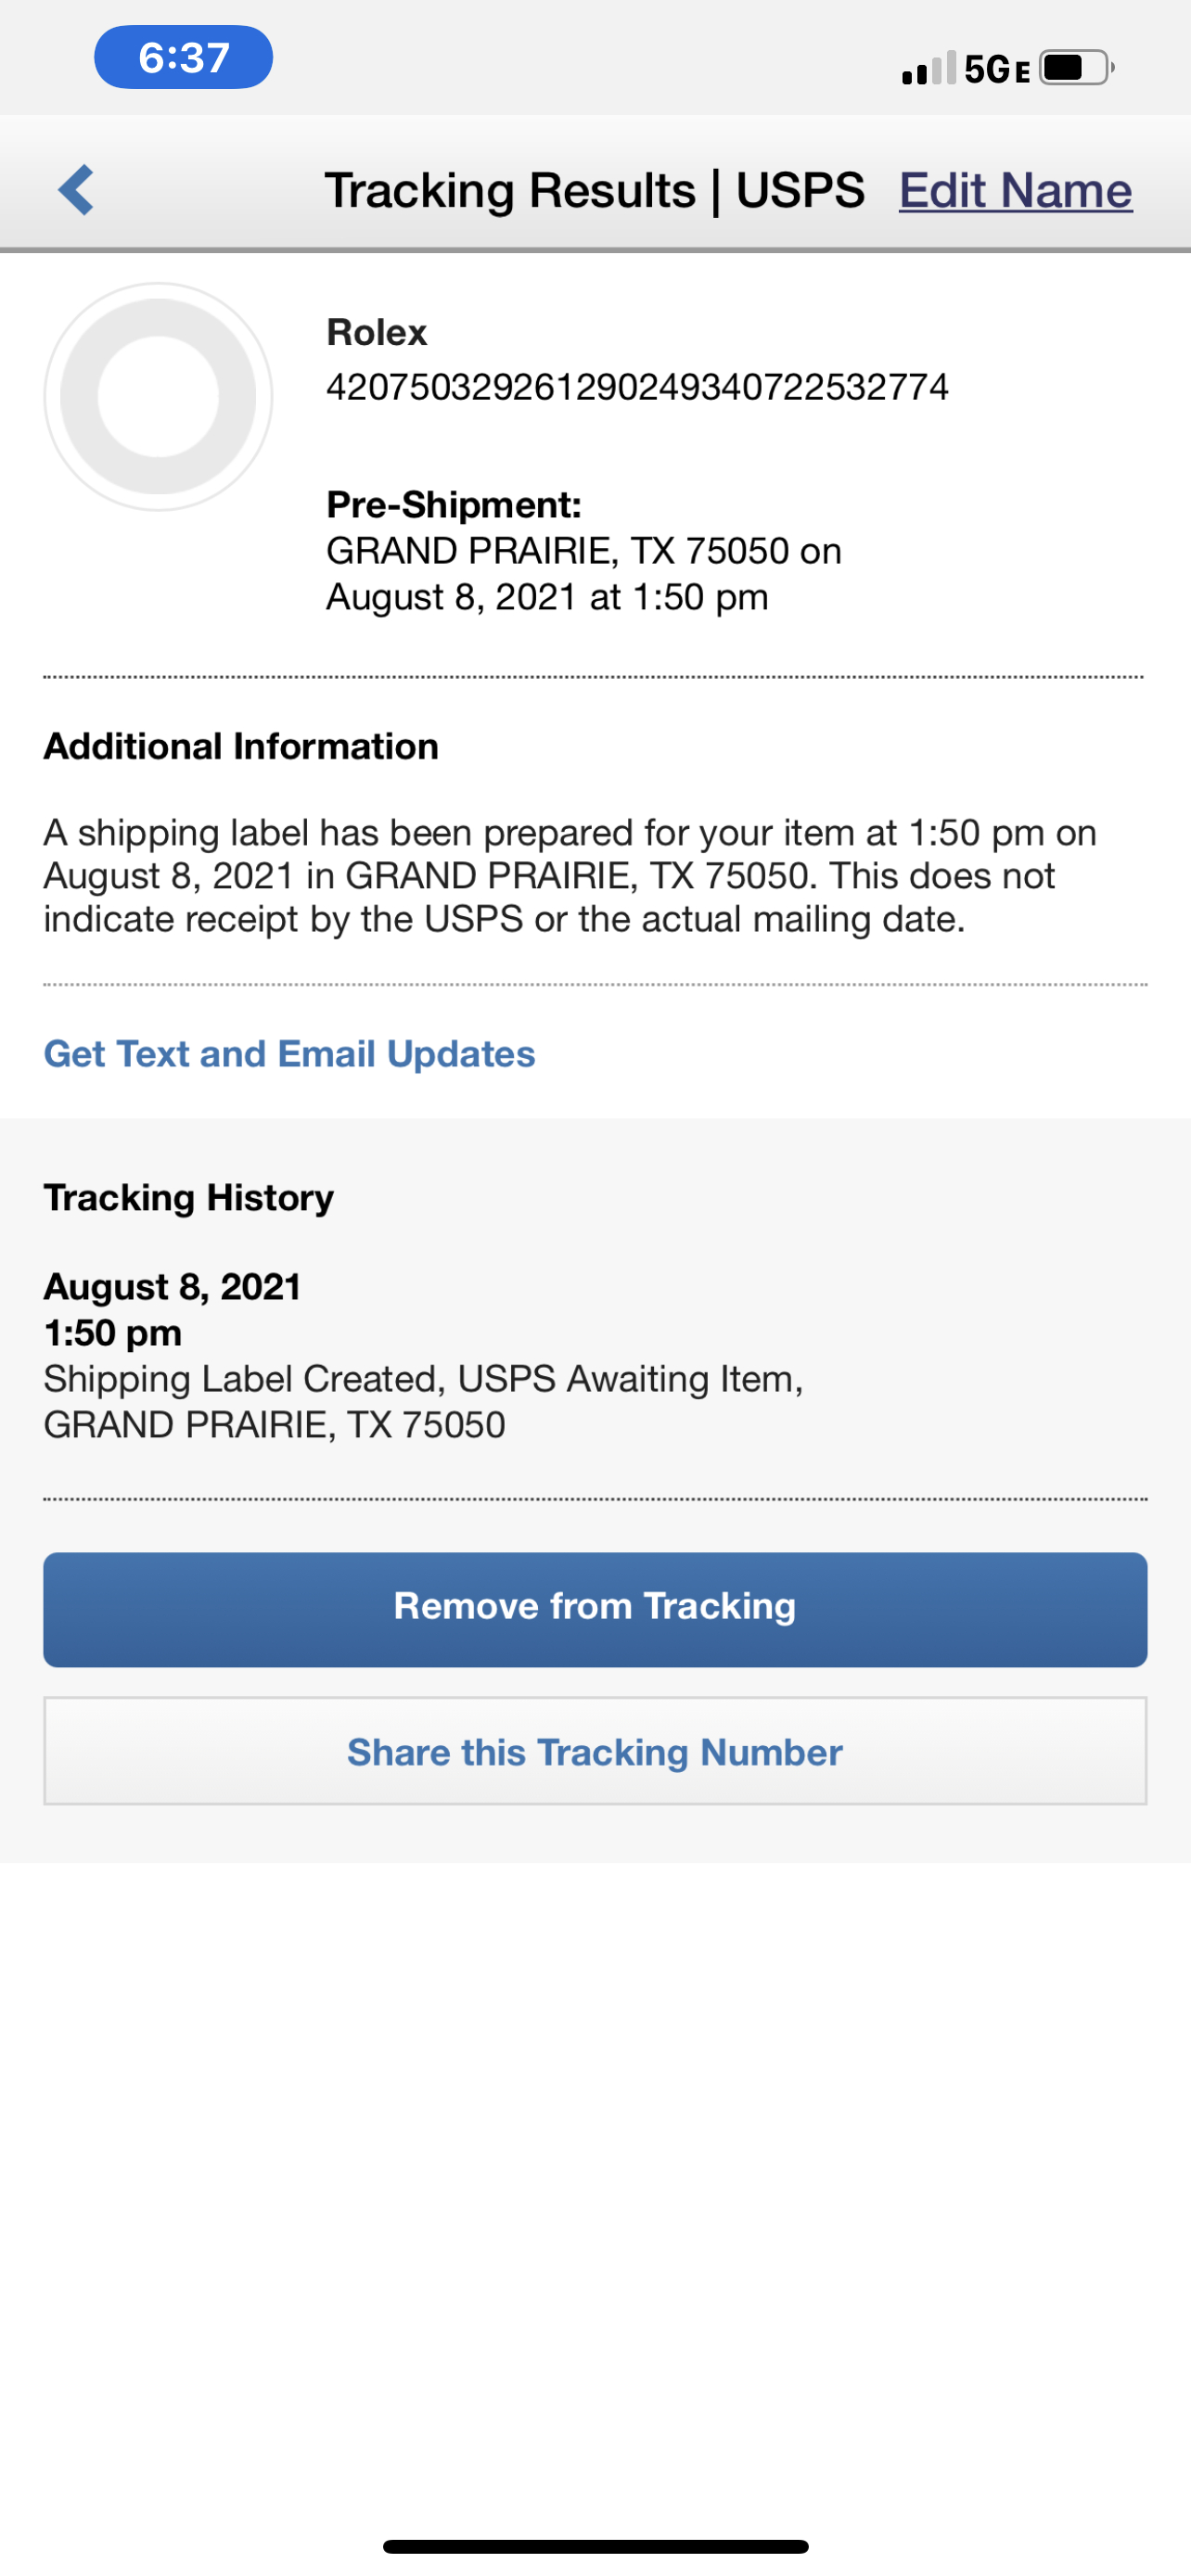This screenshot has height=2576, width=1191.
Task: Tap the blue back arrow
Action: click(76, 190)
